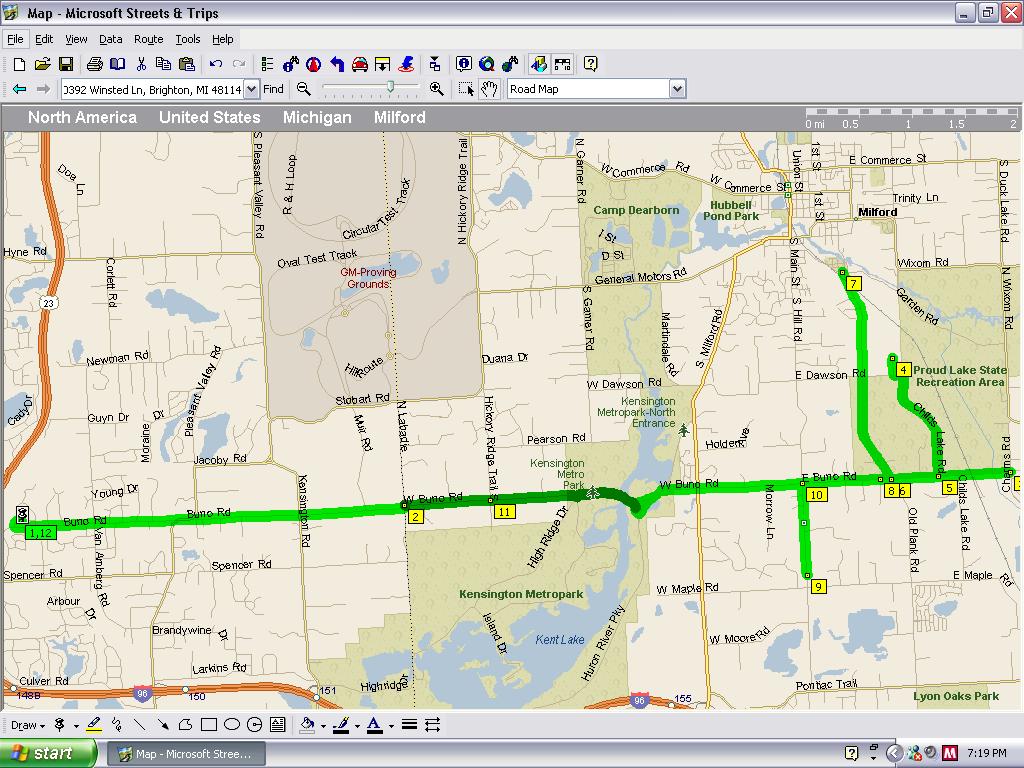Show hidden tray icons chevron
The image size is (1024, 768).
[895, 754]
